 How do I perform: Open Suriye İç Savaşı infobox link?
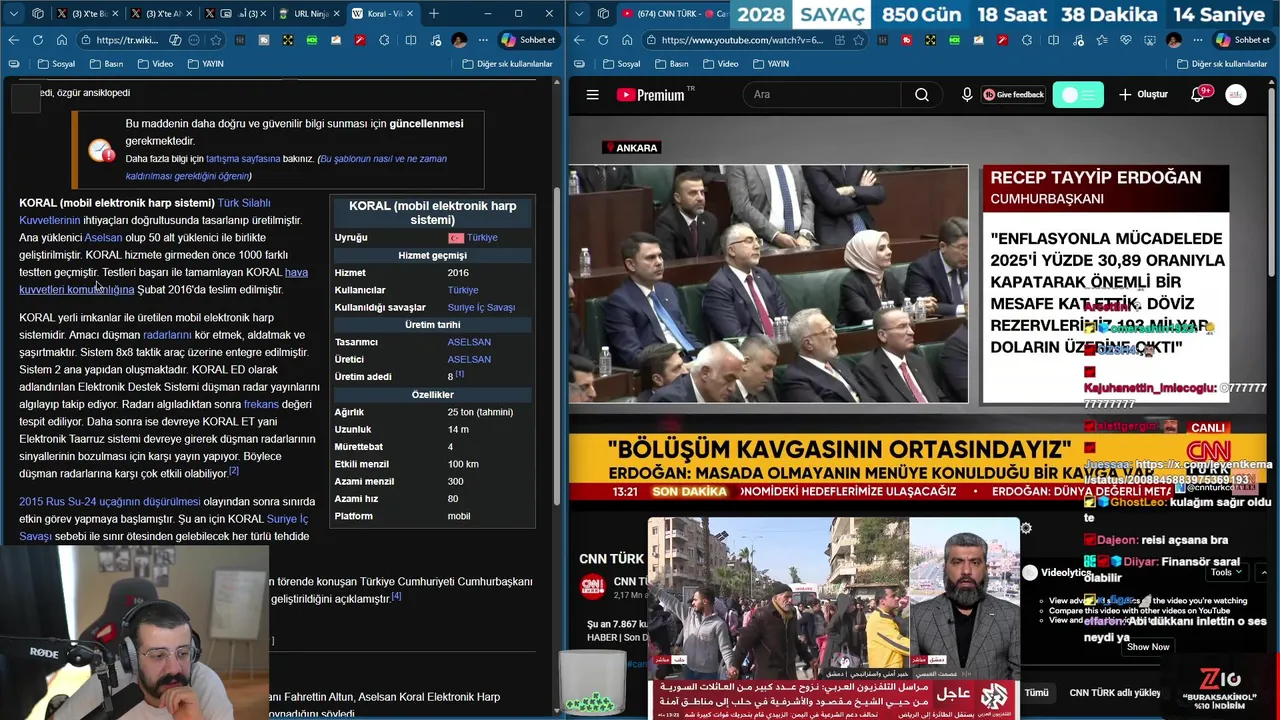point(481,308)
